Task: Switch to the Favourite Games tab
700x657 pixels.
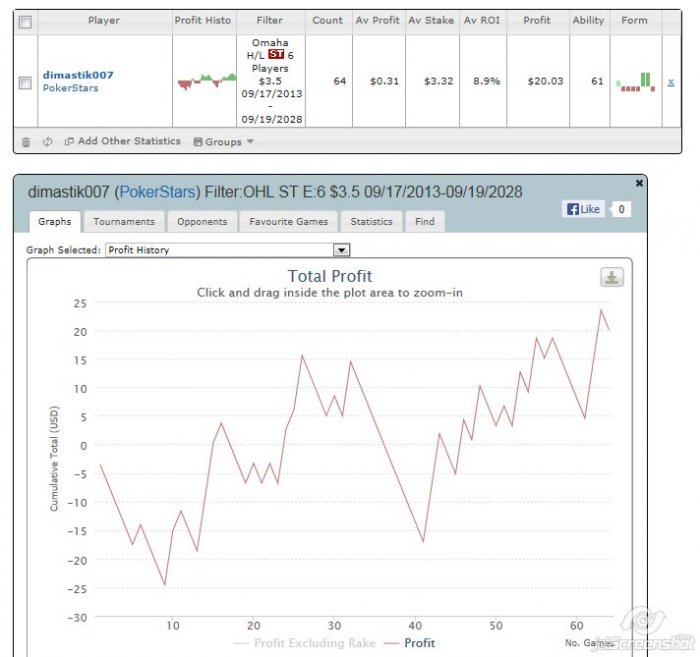Action: point(289,222)
